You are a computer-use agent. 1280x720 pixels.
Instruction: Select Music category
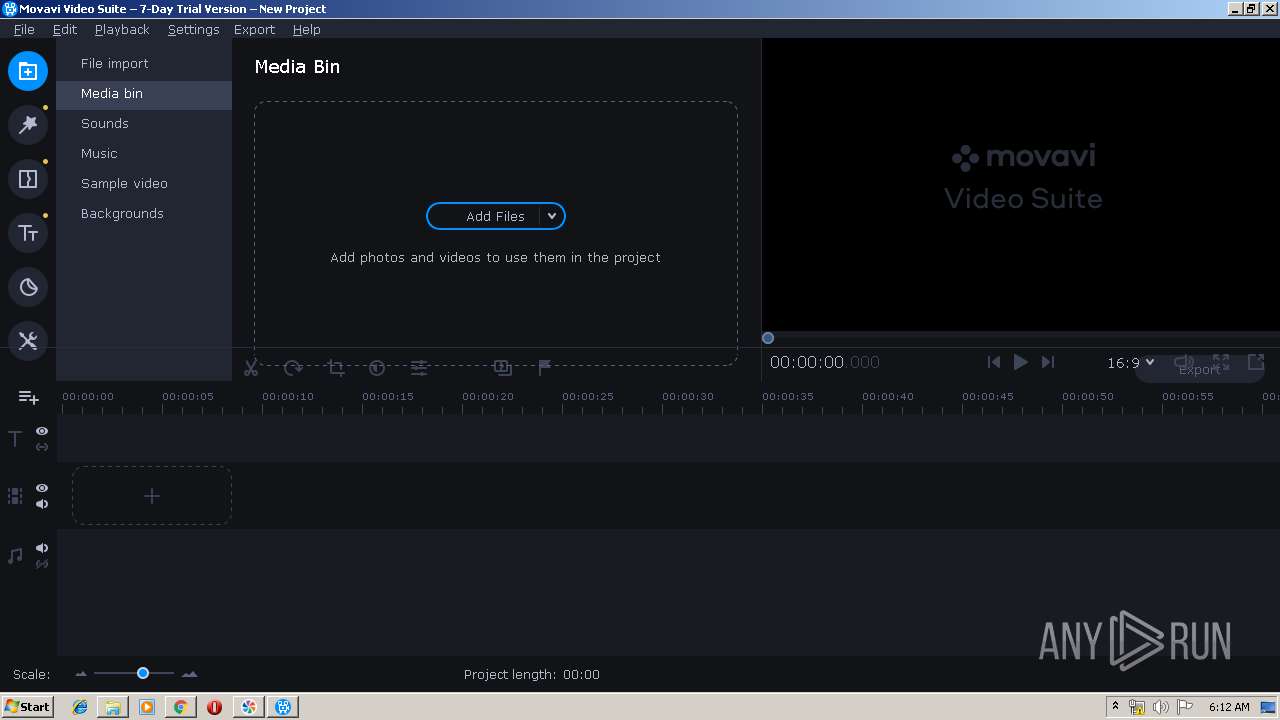144,153
